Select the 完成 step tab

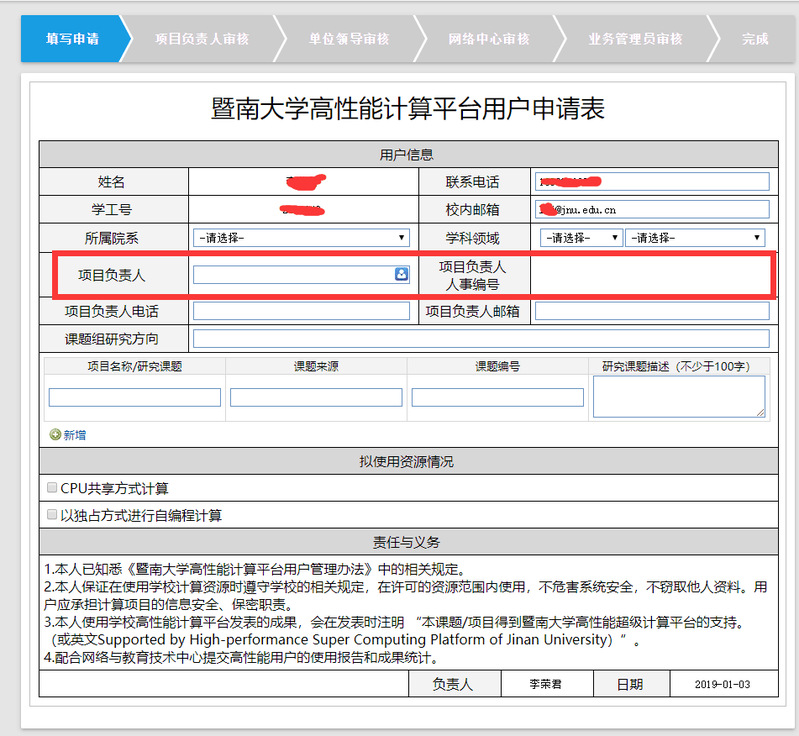click(x=755, y=39)
